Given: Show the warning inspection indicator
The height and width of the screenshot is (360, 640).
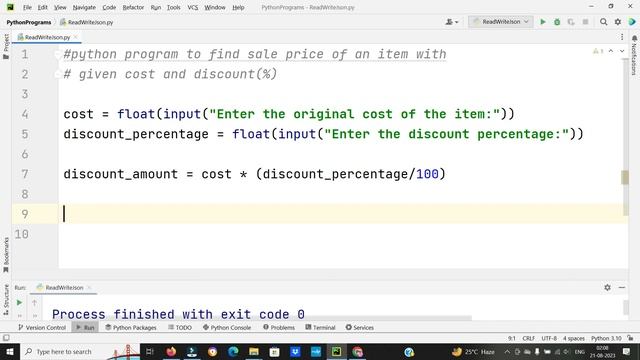Looking at the screenshot, I should click(x=598, y=51).
